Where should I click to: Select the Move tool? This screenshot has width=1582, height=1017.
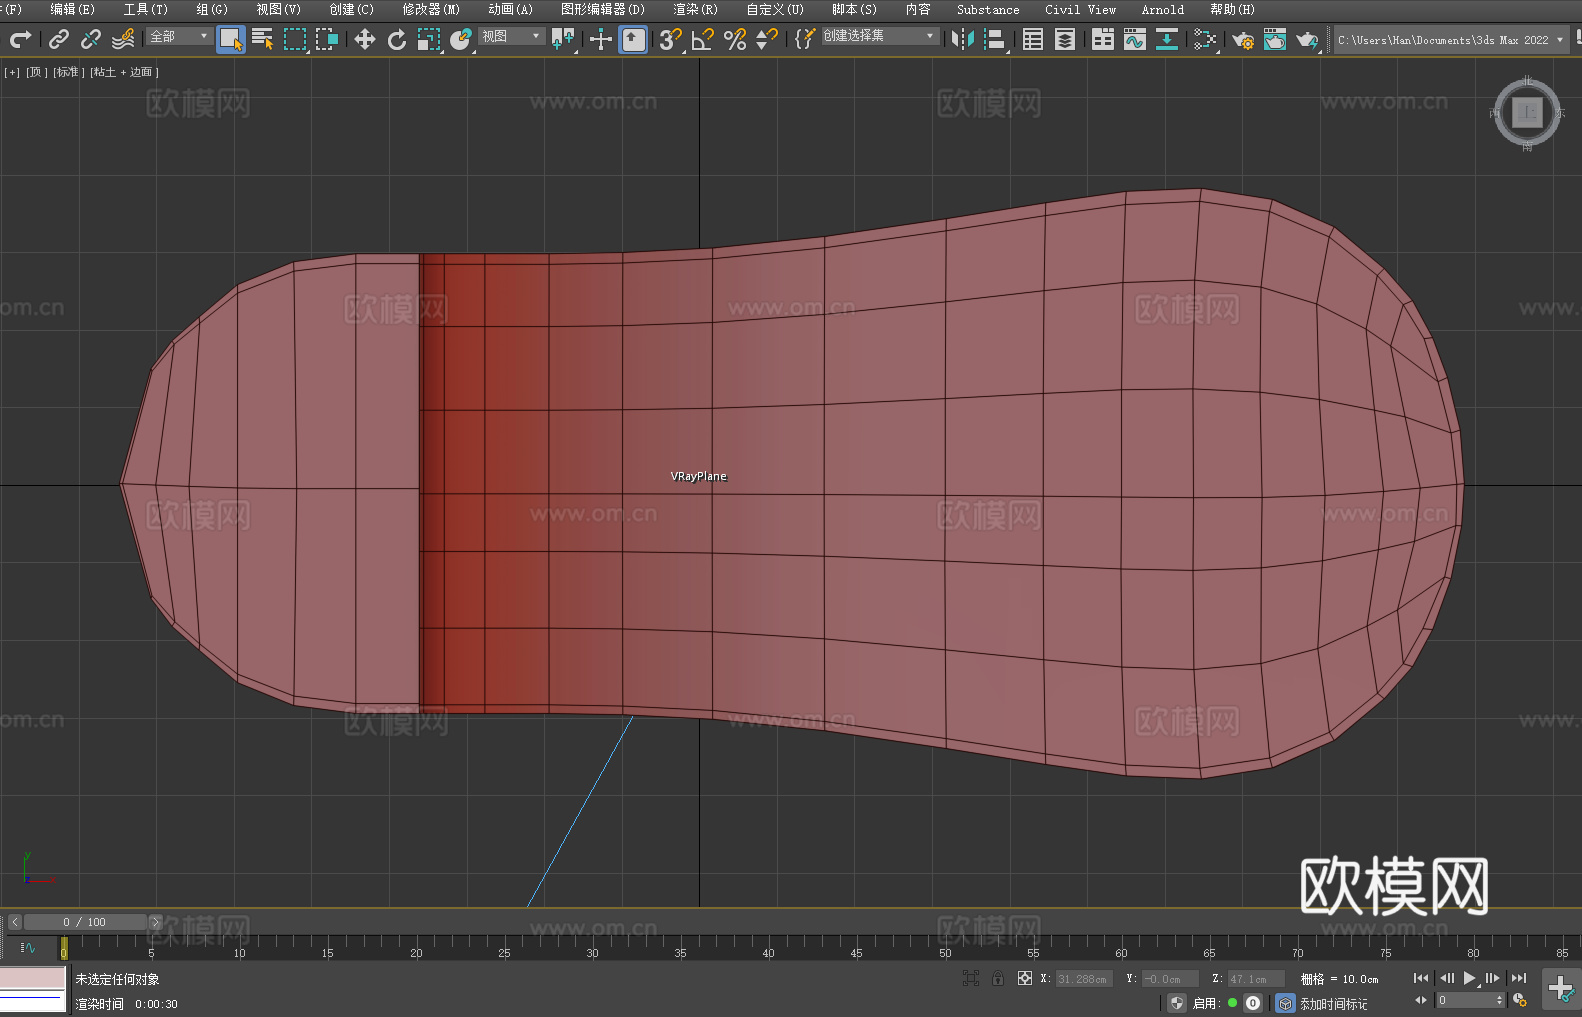[365, 39]
